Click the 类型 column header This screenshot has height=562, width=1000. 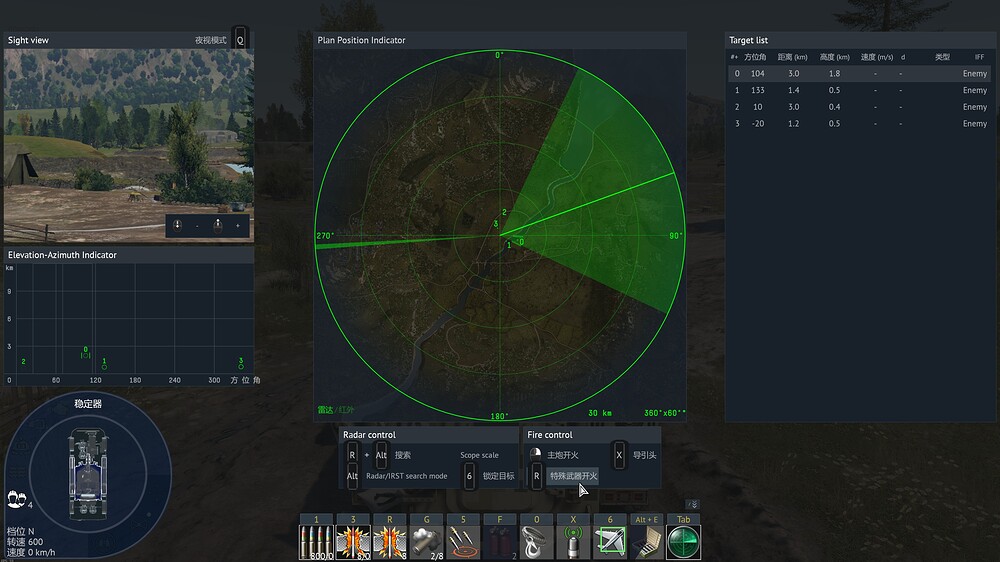click(942, 57)
